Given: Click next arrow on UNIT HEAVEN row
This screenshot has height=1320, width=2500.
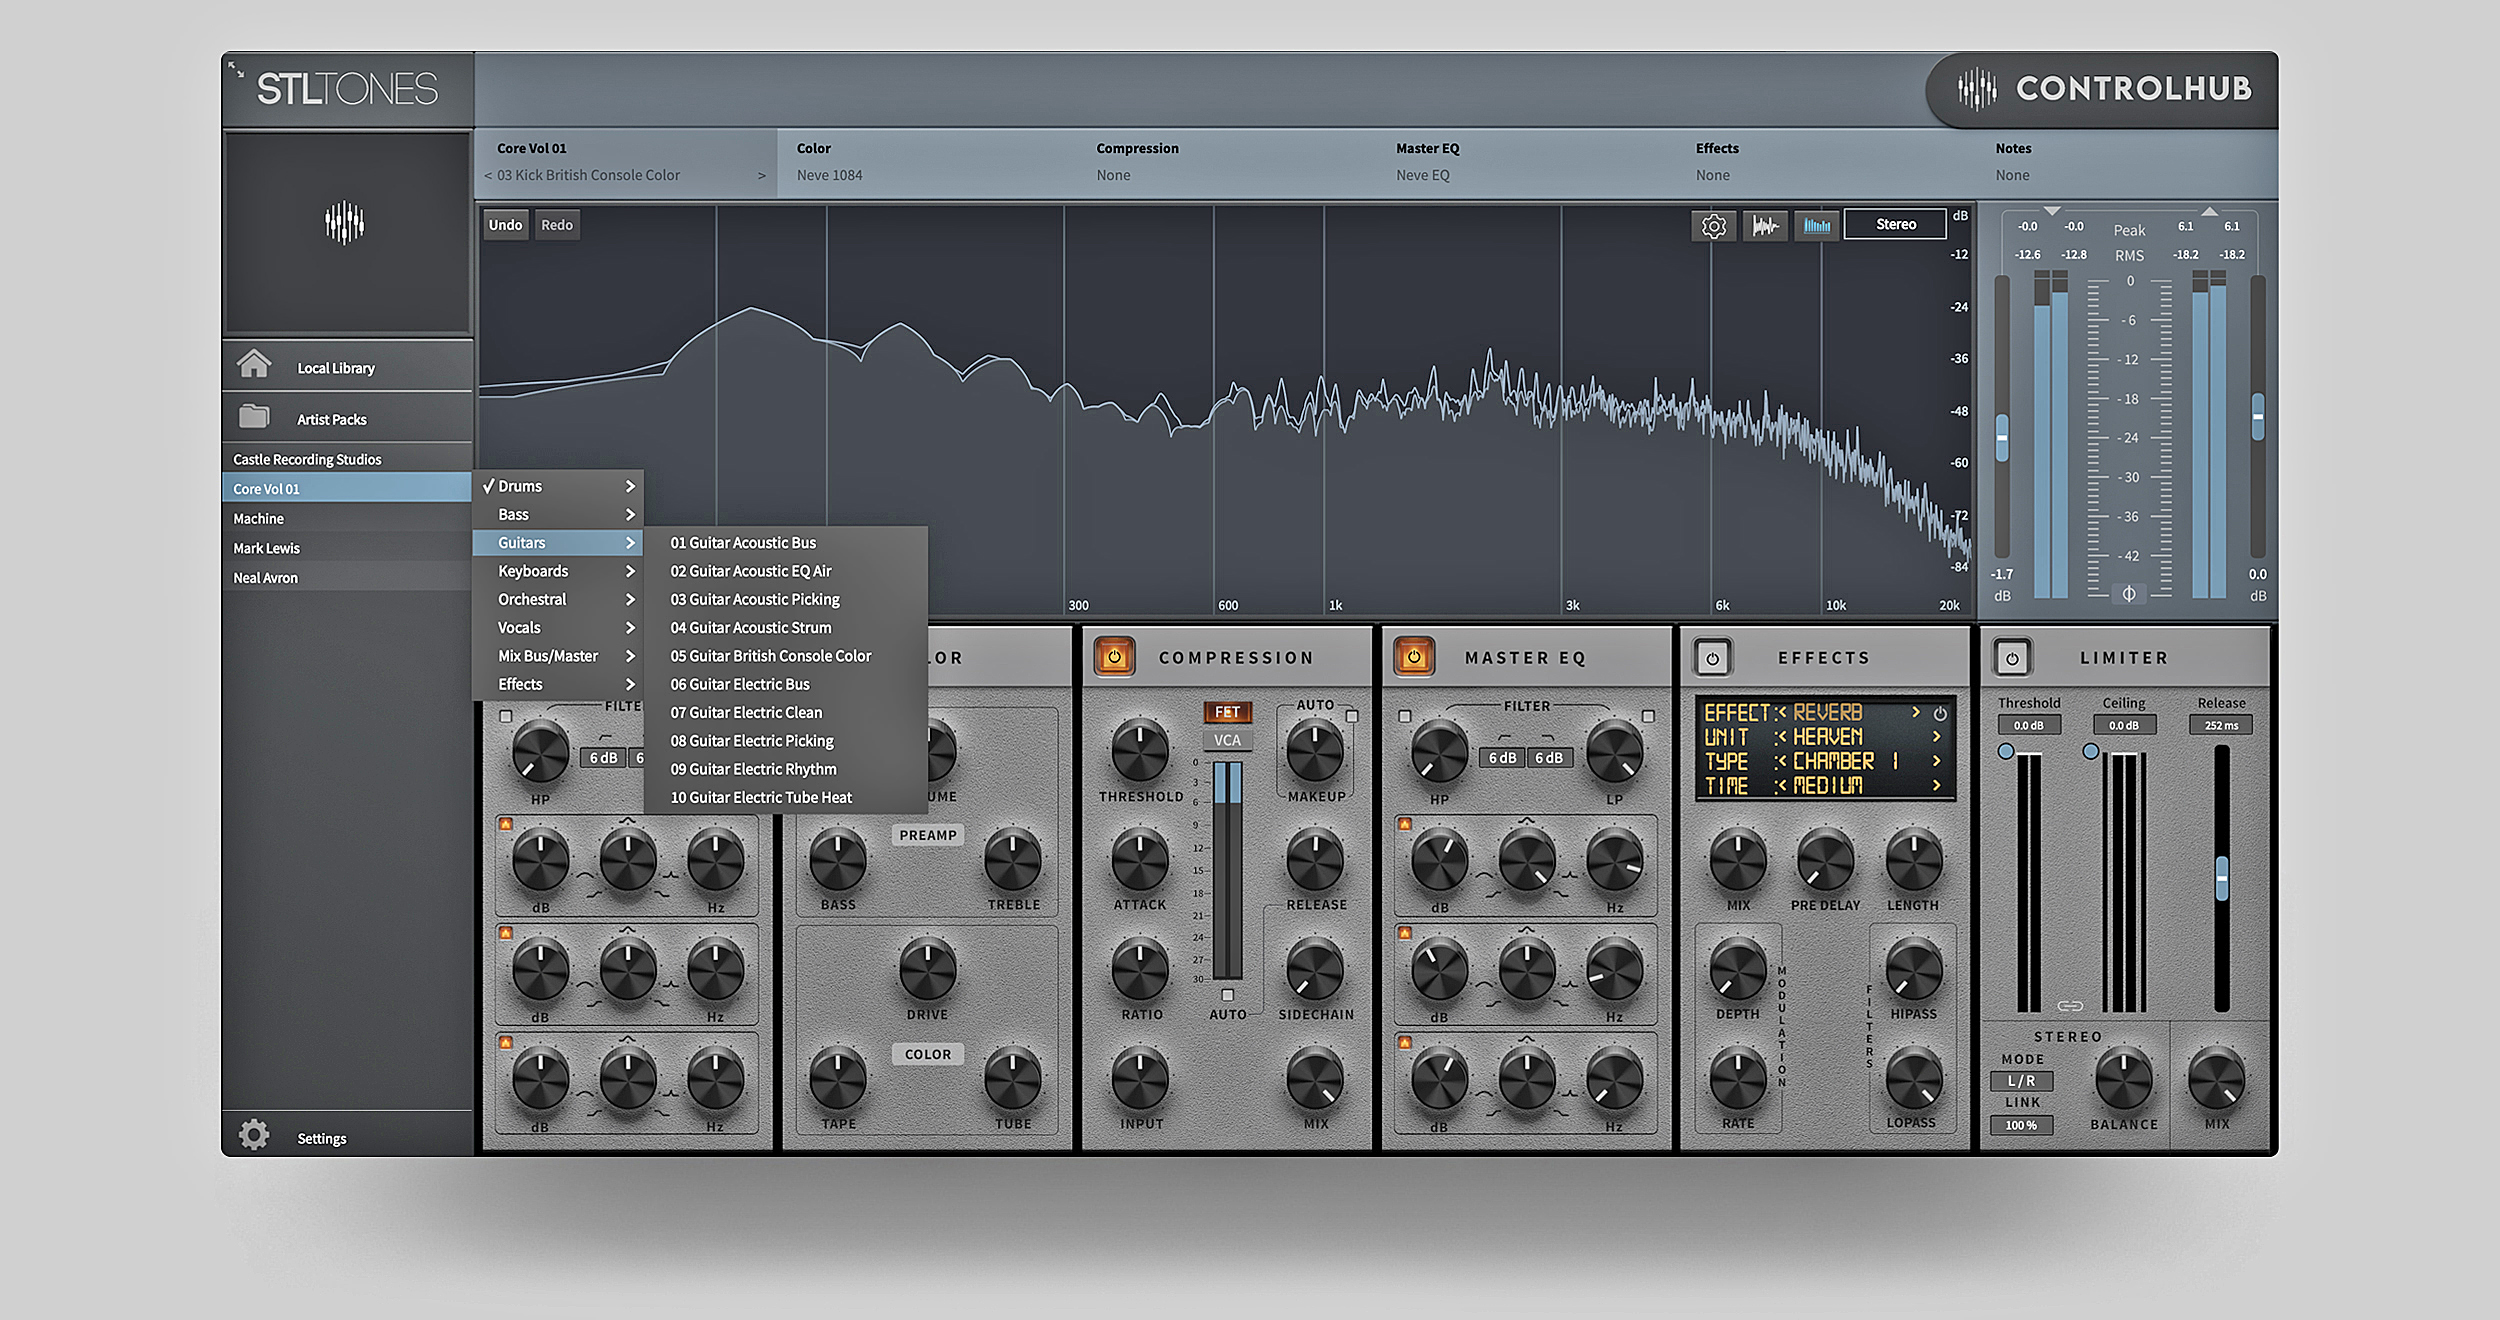Looking at the screenshot, I should [x=1936, y=736].
